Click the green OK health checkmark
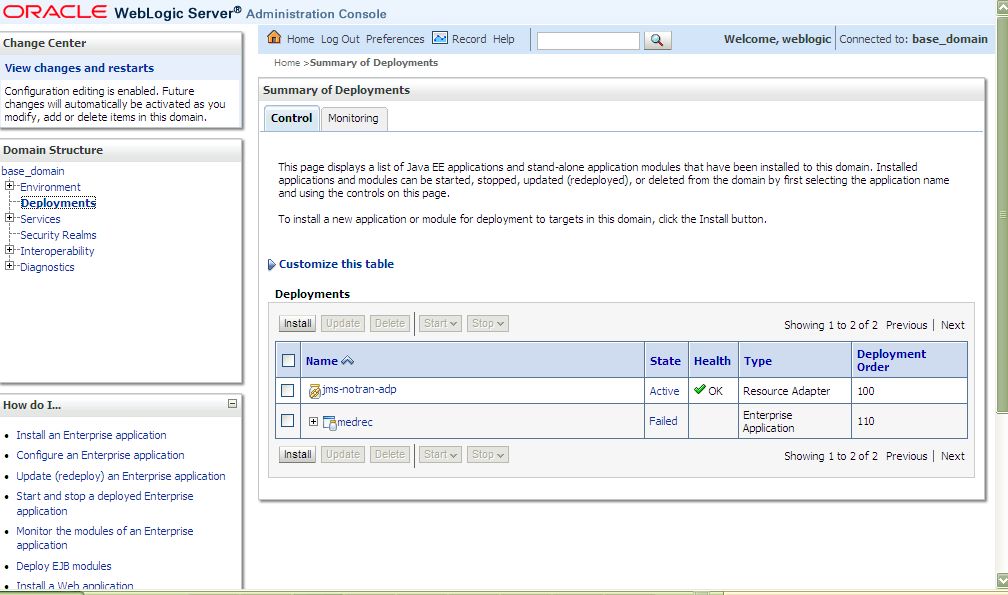The height and width of the screenshot is (595, 1008). (699, 389)
